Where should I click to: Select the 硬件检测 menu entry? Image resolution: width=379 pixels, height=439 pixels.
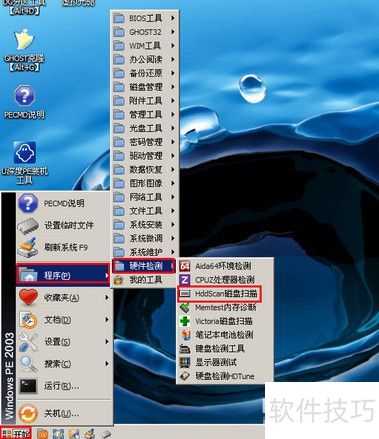tap(144, 266)
